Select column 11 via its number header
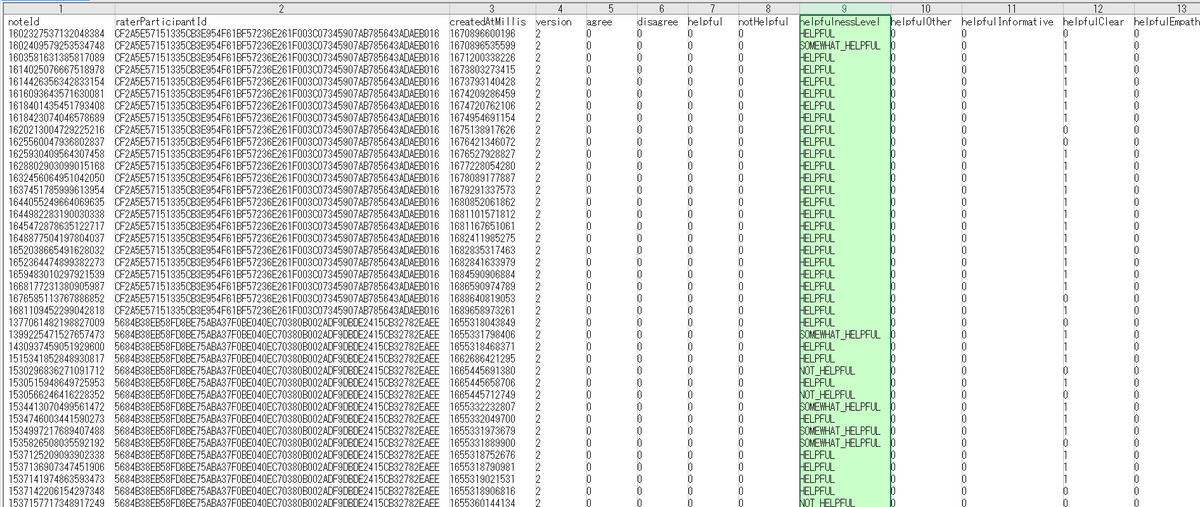The image size is (1200, 507). (1010, 8)
